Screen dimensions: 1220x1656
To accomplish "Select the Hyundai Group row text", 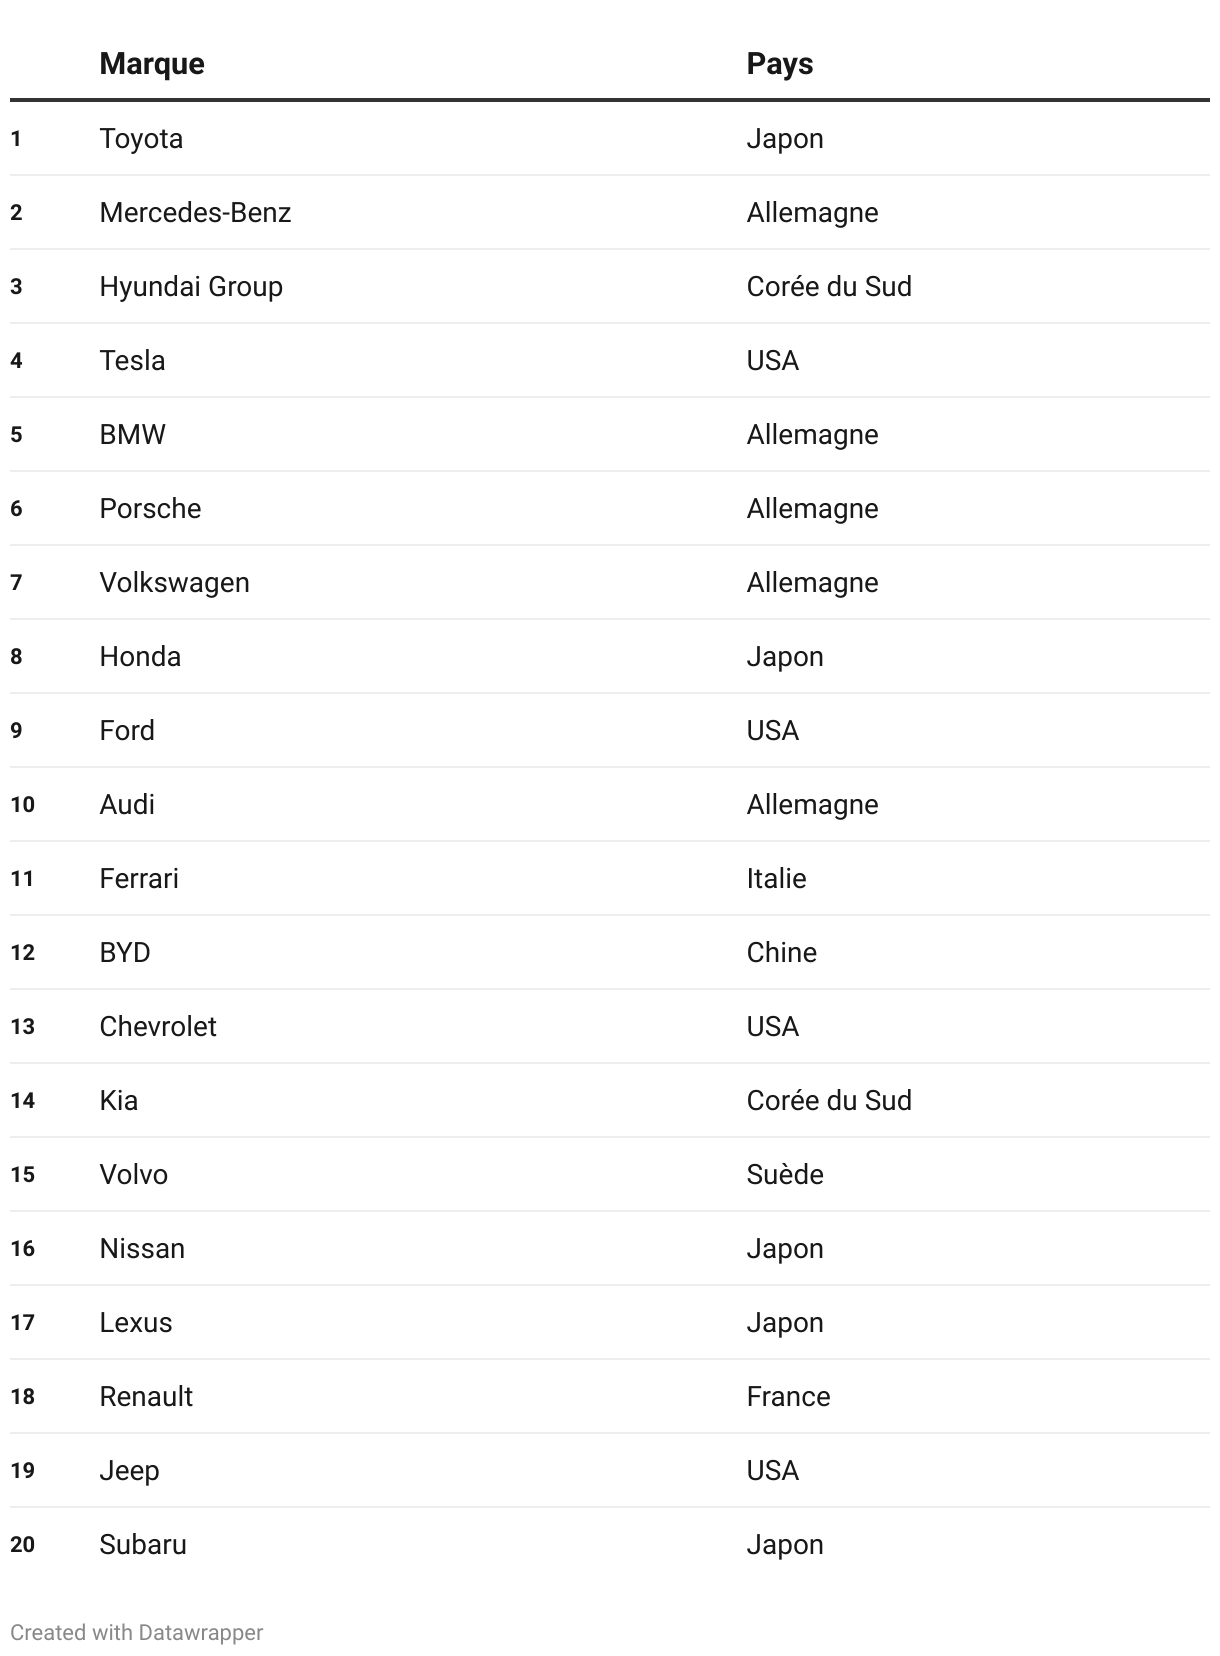I will tap(191, 286).
